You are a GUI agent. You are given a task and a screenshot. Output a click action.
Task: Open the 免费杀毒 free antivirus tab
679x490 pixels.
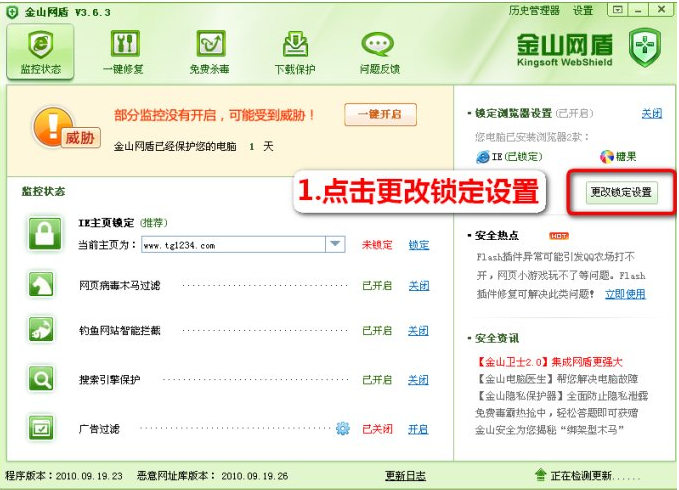coord(210,52)
